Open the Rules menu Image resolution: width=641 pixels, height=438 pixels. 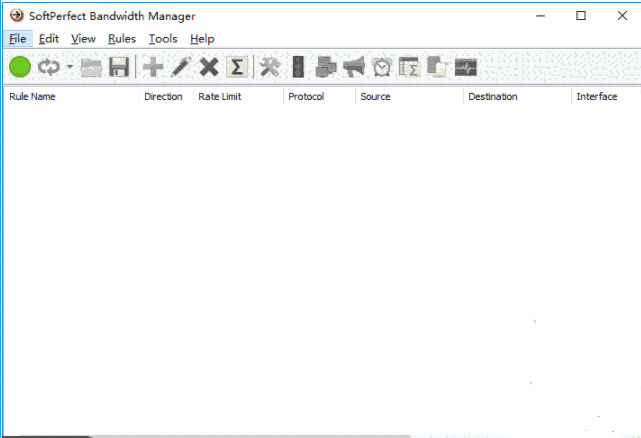pos(122,39)
